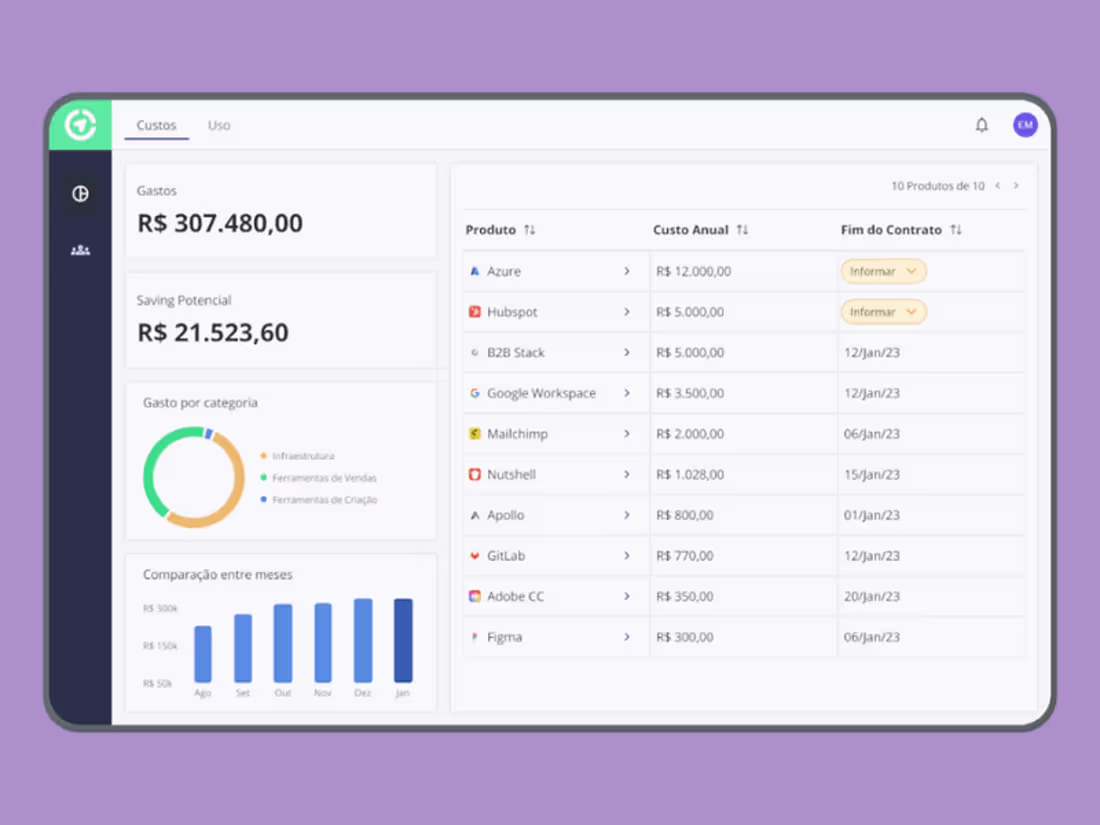Expand the Nutshell row chevron
1100x825 pixels.
coord(626,474)
